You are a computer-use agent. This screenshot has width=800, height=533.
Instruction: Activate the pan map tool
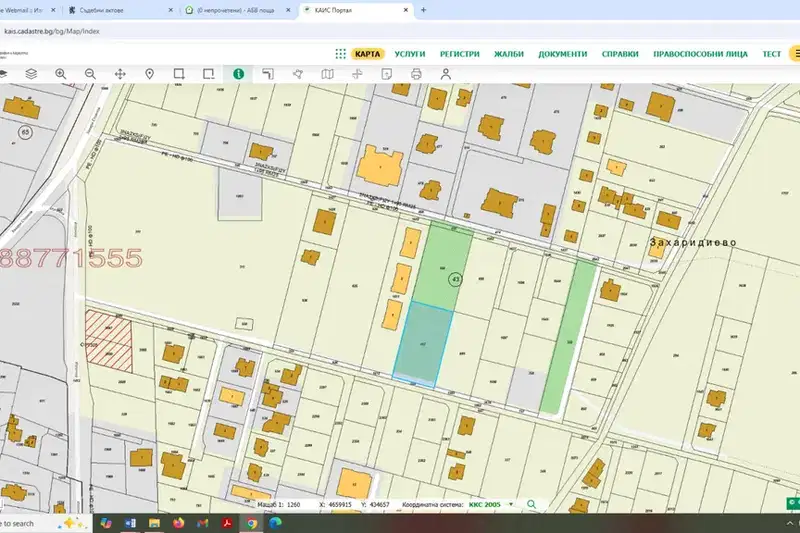(x=120, y=74)
